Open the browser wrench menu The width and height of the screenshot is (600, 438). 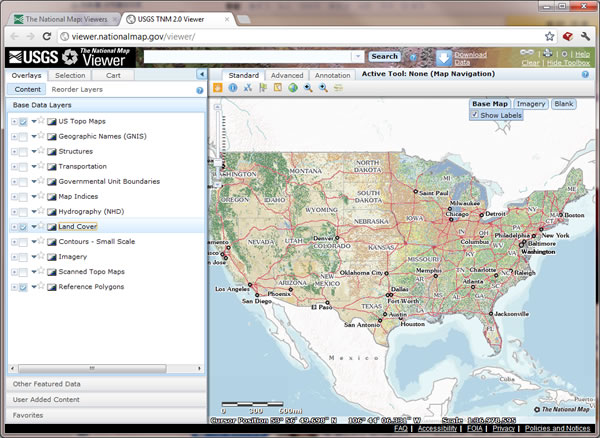pos(585,36)
